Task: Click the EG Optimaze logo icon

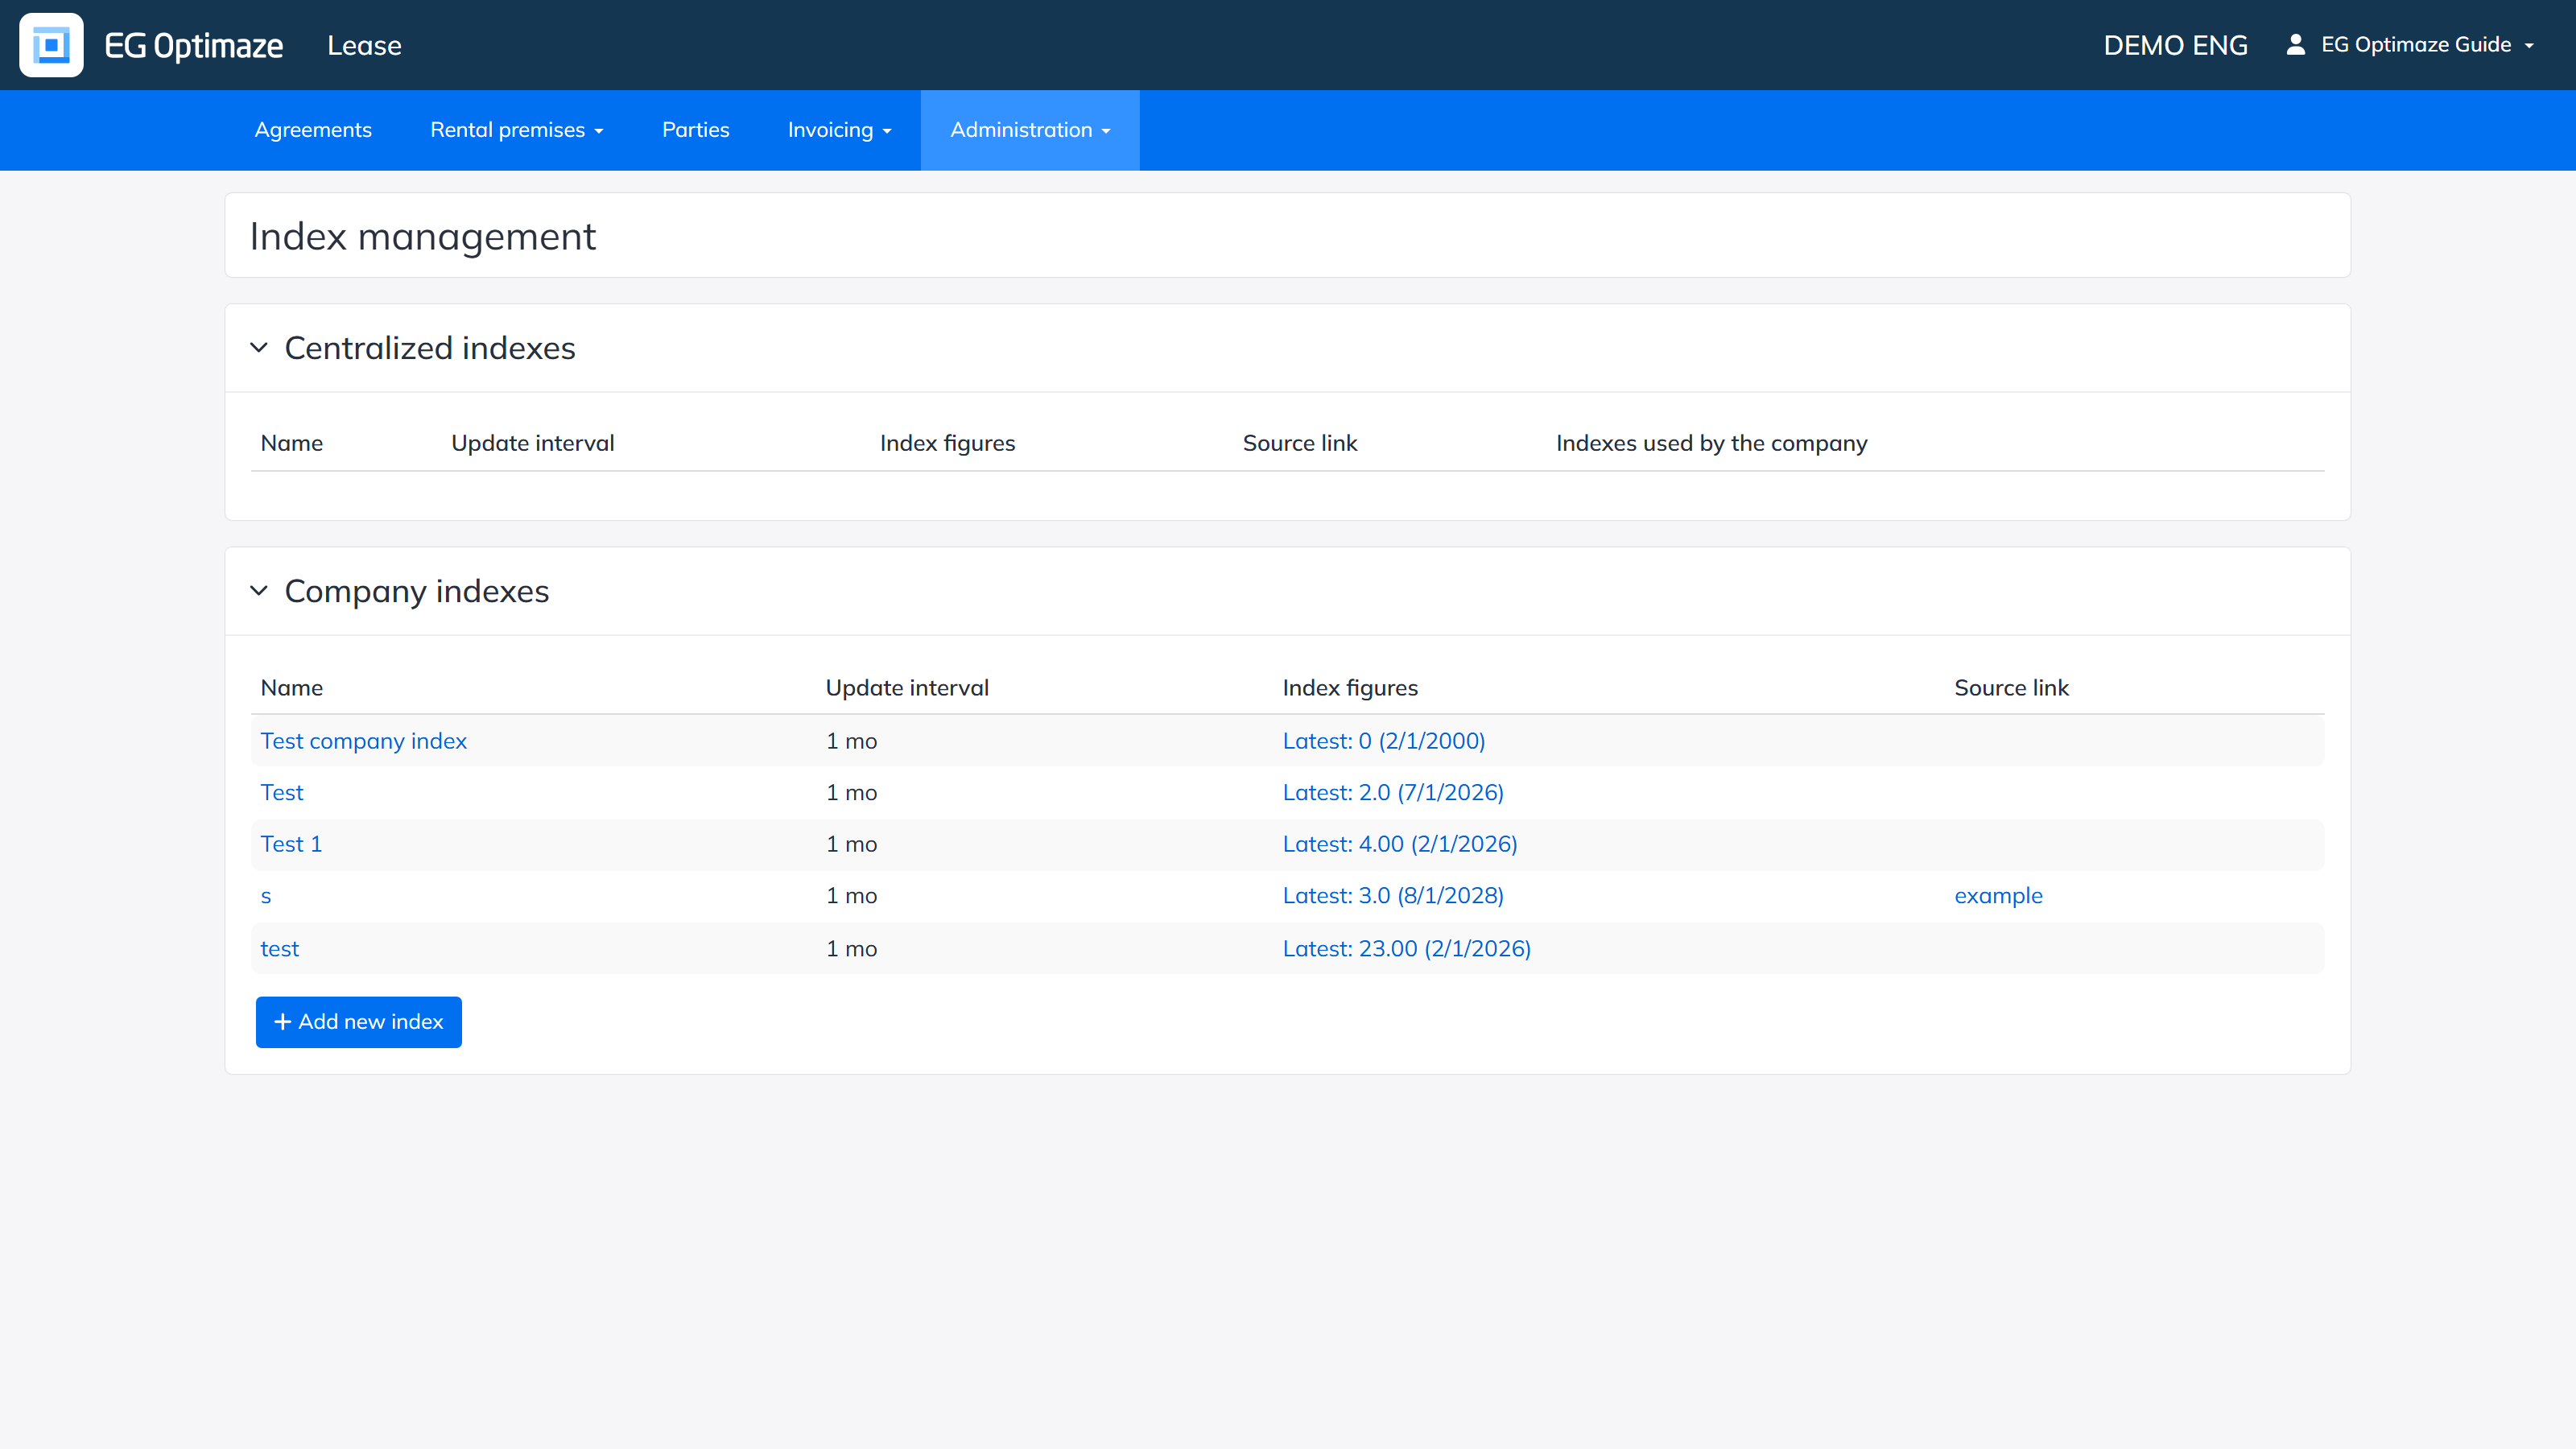Action: pos(51,45)
